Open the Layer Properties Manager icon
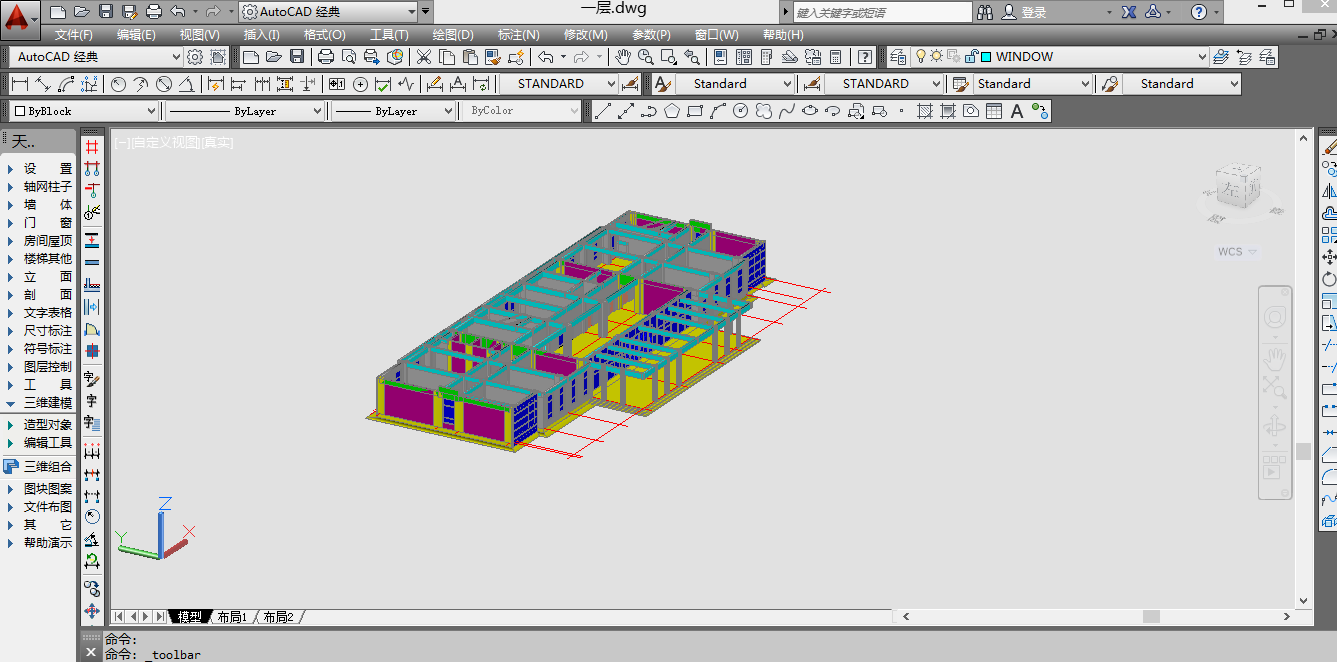Image resolution: width=1337 pixels, height=662 pixels. point(898,57)
